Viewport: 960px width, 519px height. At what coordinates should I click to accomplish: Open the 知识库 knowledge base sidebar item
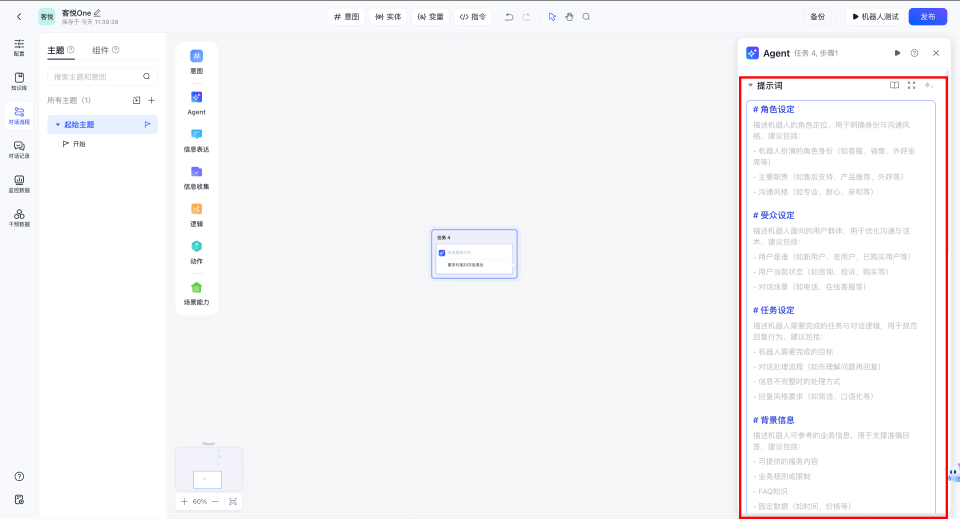point(19,81)
